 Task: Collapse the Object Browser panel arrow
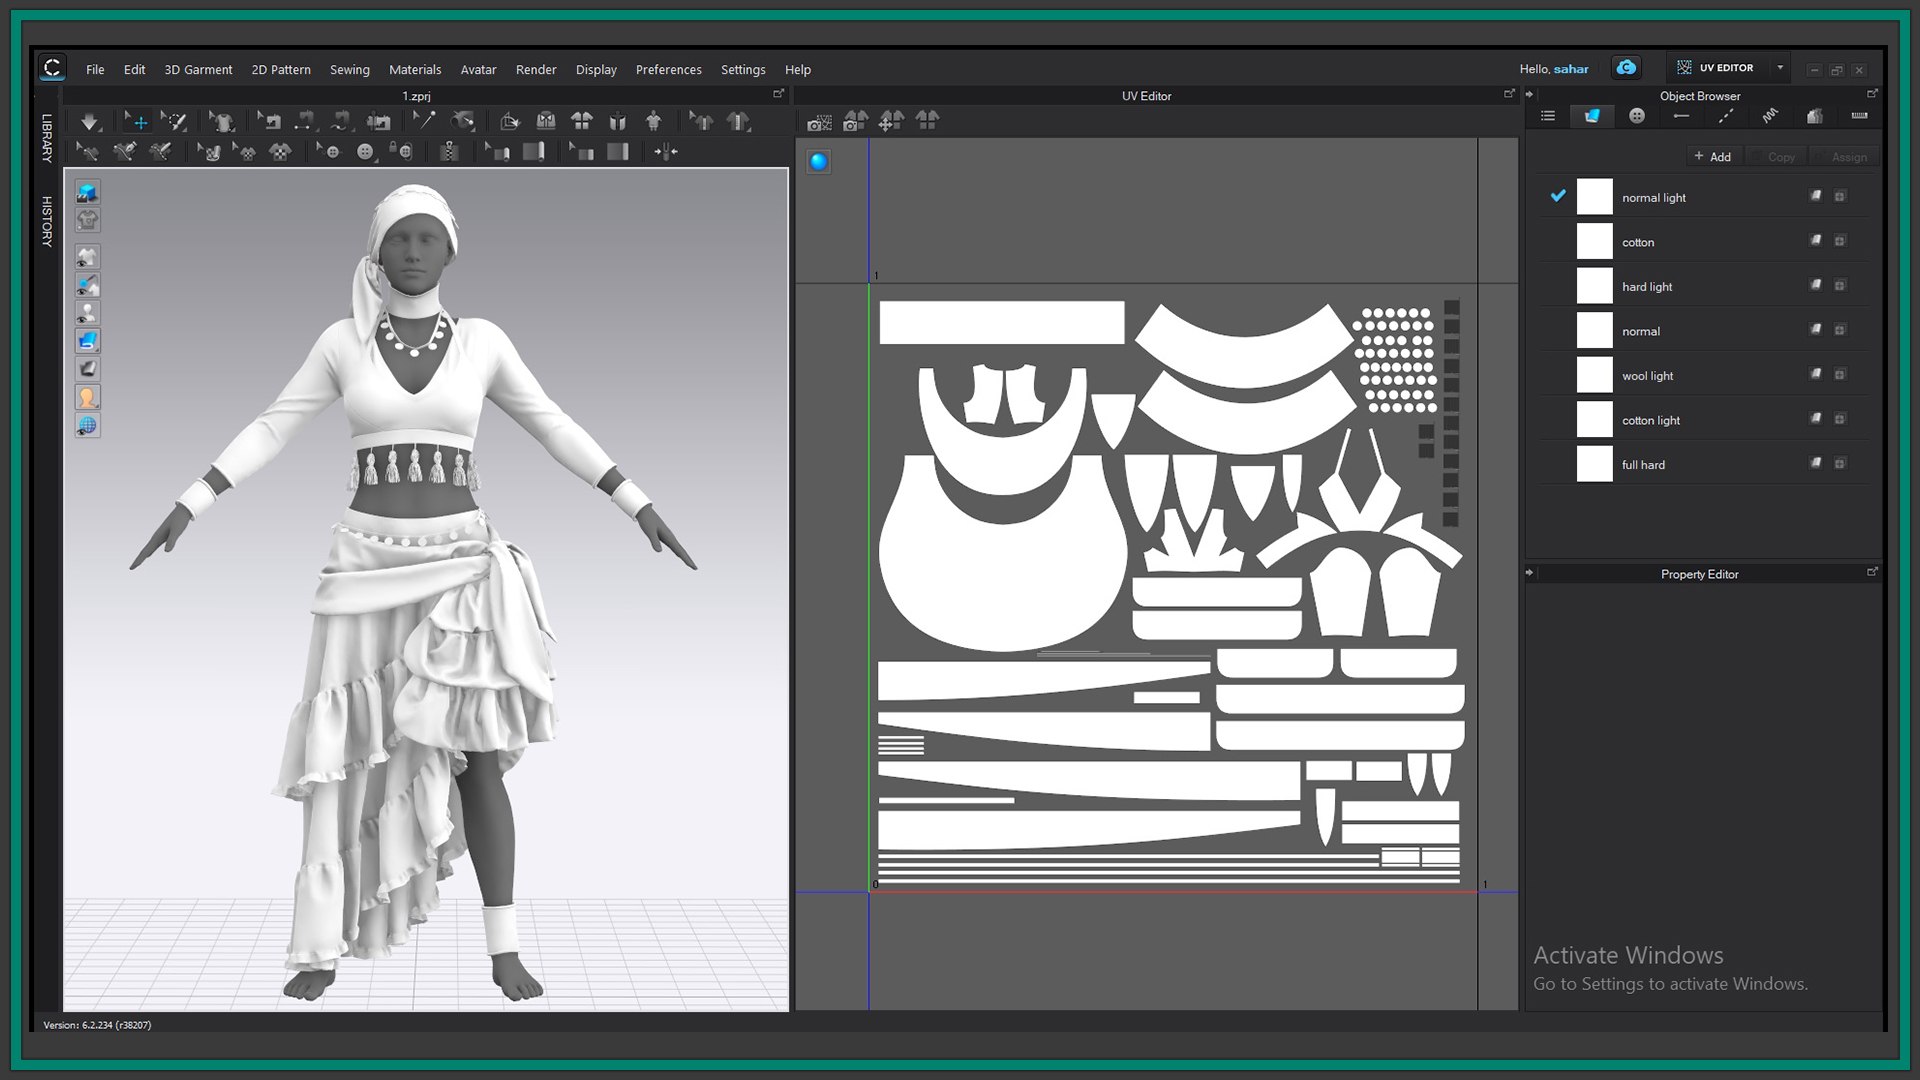coord(1529,95)
